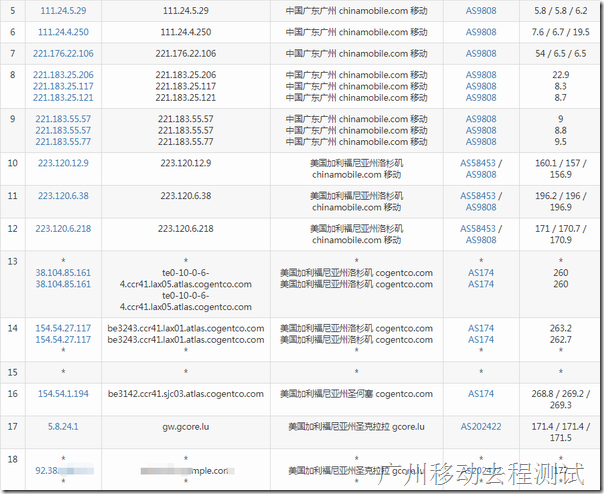Select latency 171 / 170.7 / 170.9 in hop 12
Viewport: 604px width, 494px height.
click(560, 234)
